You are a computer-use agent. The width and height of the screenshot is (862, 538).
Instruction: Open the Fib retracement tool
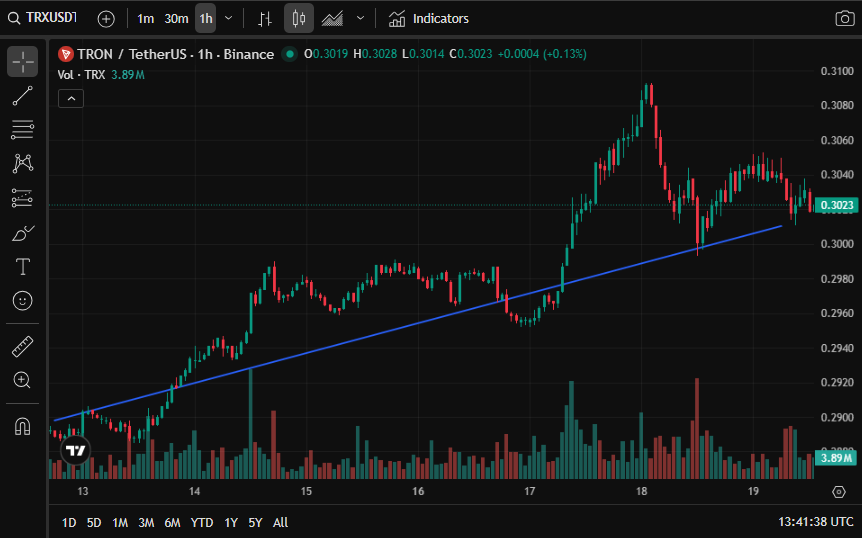(x=23, y=130)
